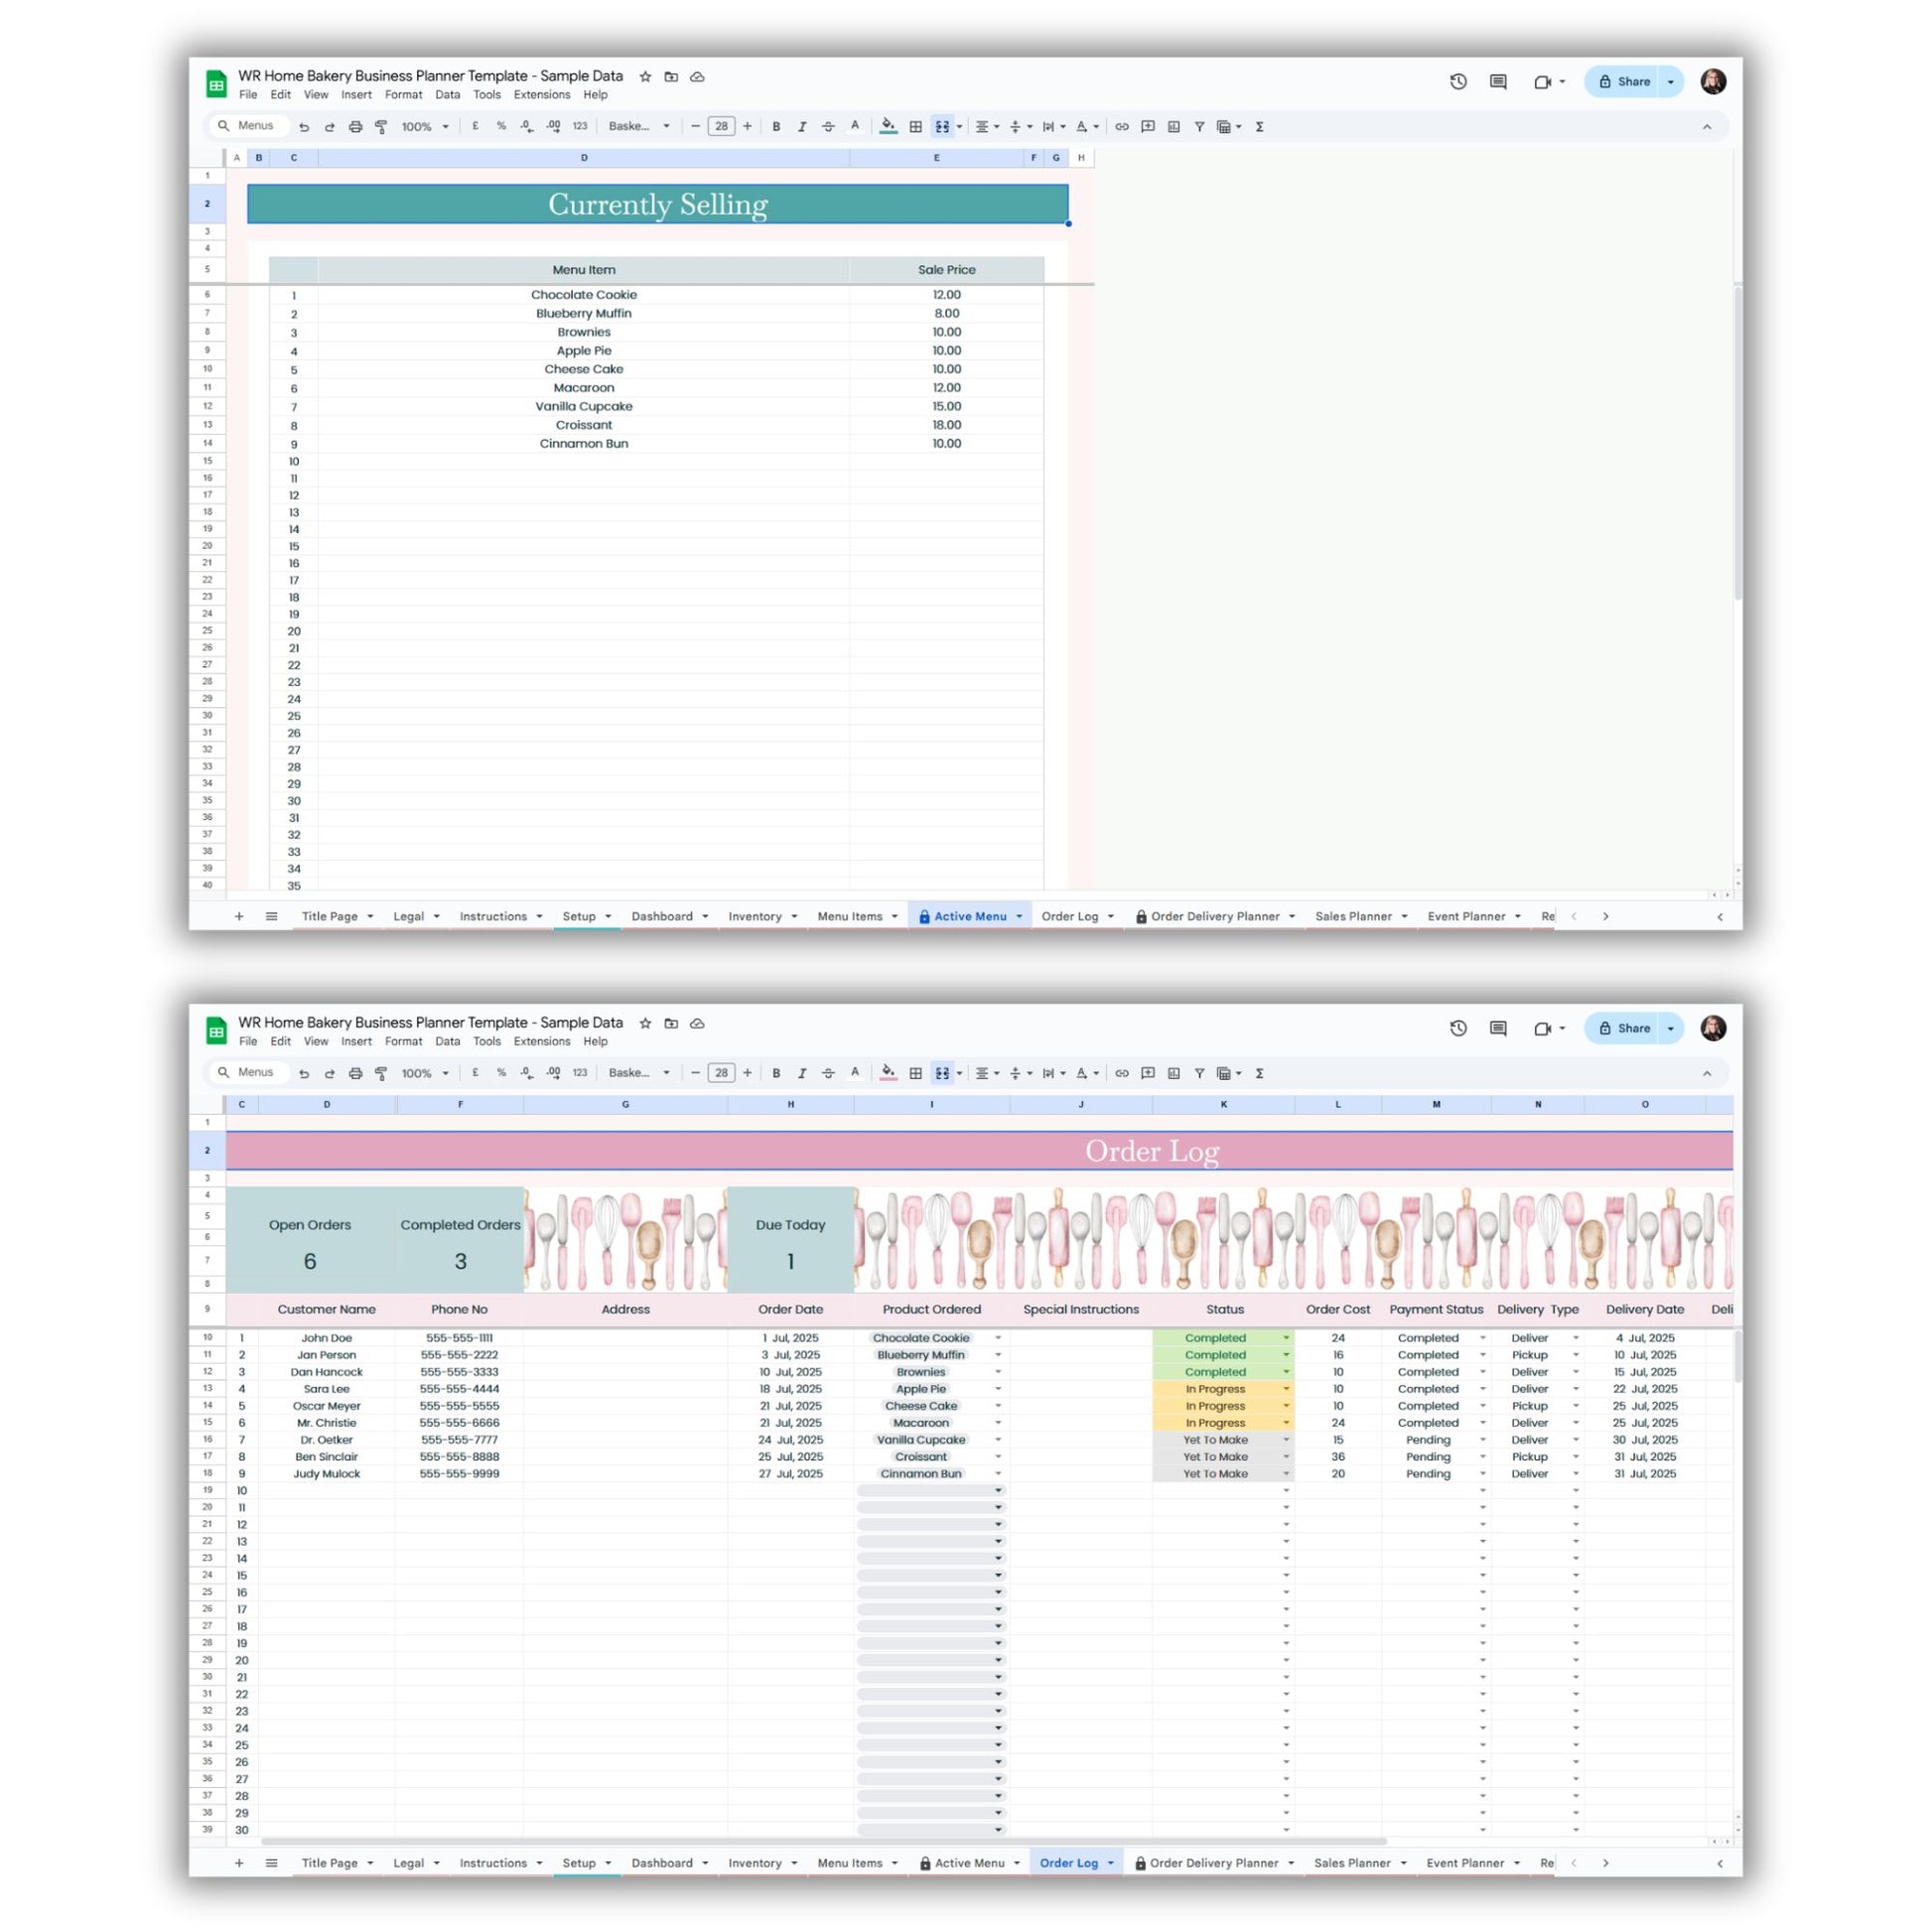Open the Extensions menu in top window
Viewport: 1932px width, 1932px height.
click(541, 95)
